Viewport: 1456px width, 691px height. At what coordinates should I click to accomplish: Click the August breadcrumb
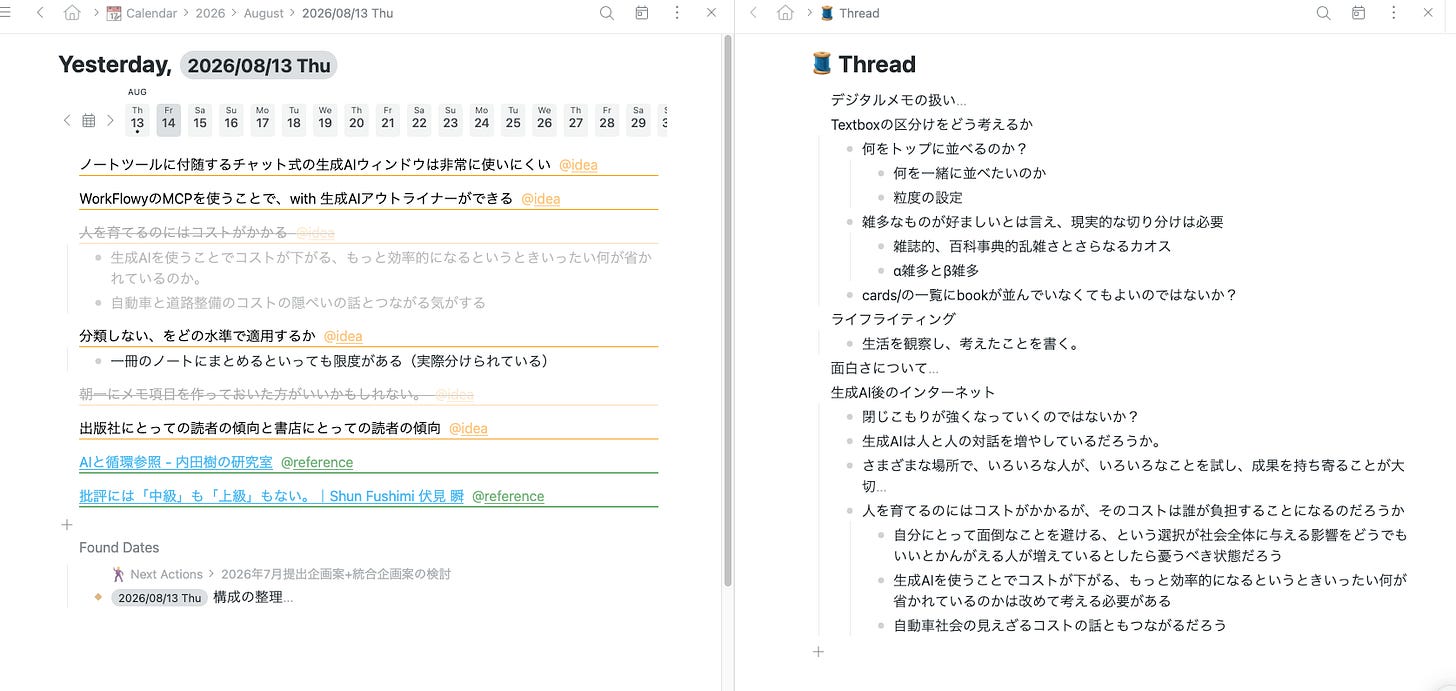263,13
